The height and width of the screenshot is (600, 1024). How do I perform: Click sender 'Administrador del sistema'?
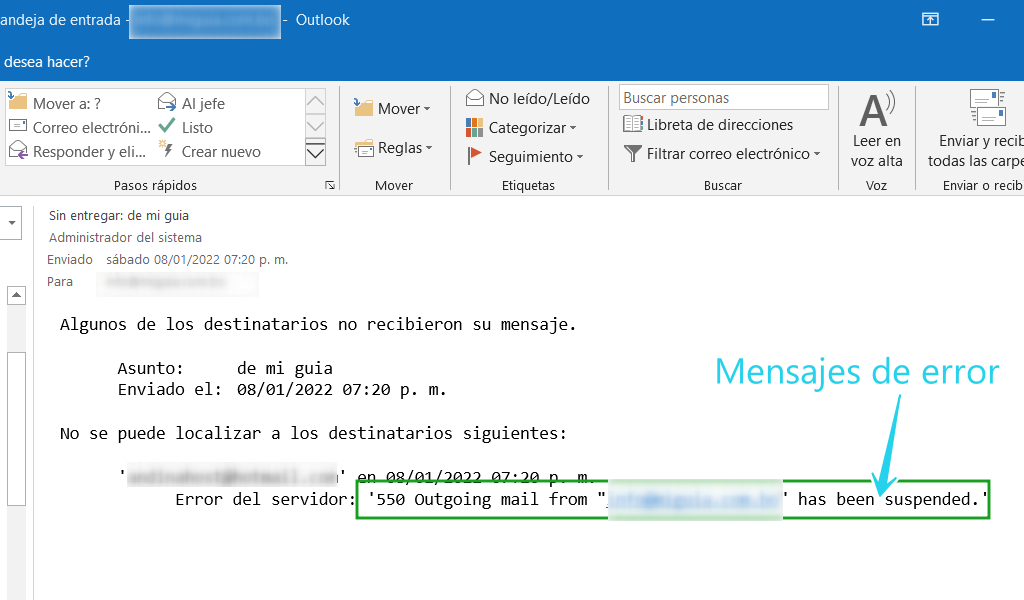(125, 238)
